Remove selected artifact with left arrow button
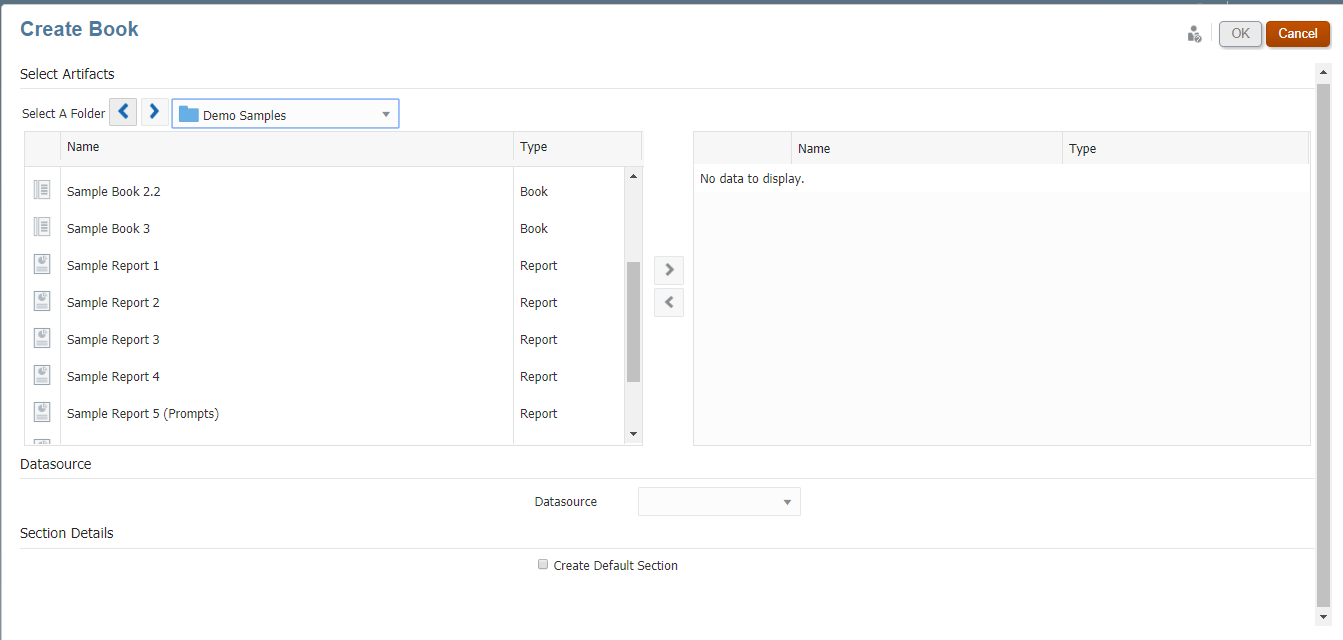The width and height of the screenshot is (1343, 640). (x=669, y=302)
